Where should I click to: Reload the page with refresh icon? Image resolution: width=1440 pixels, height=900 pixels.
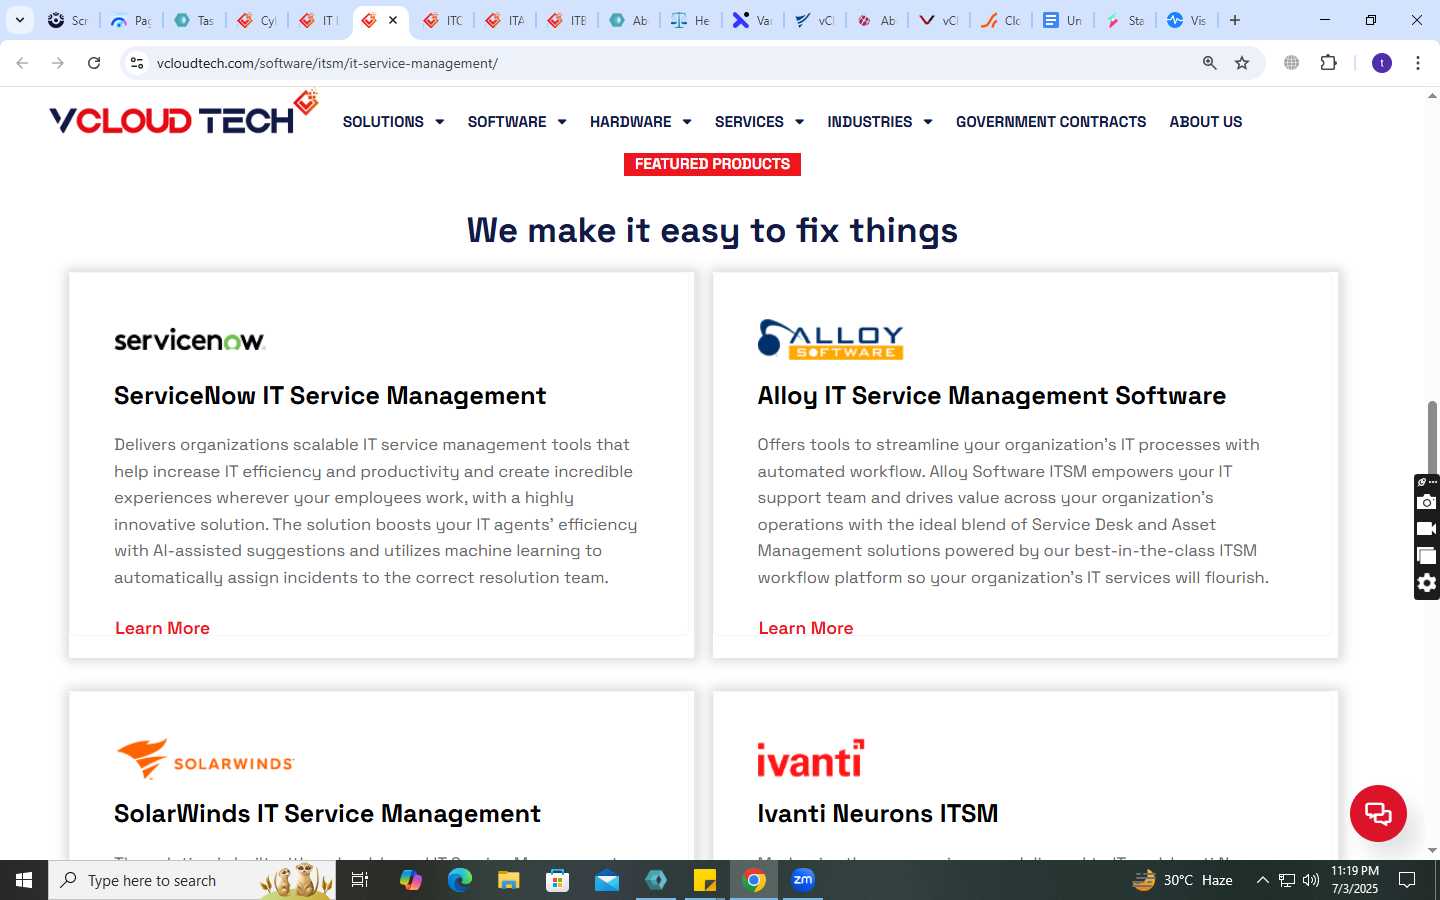pos(94,63)
